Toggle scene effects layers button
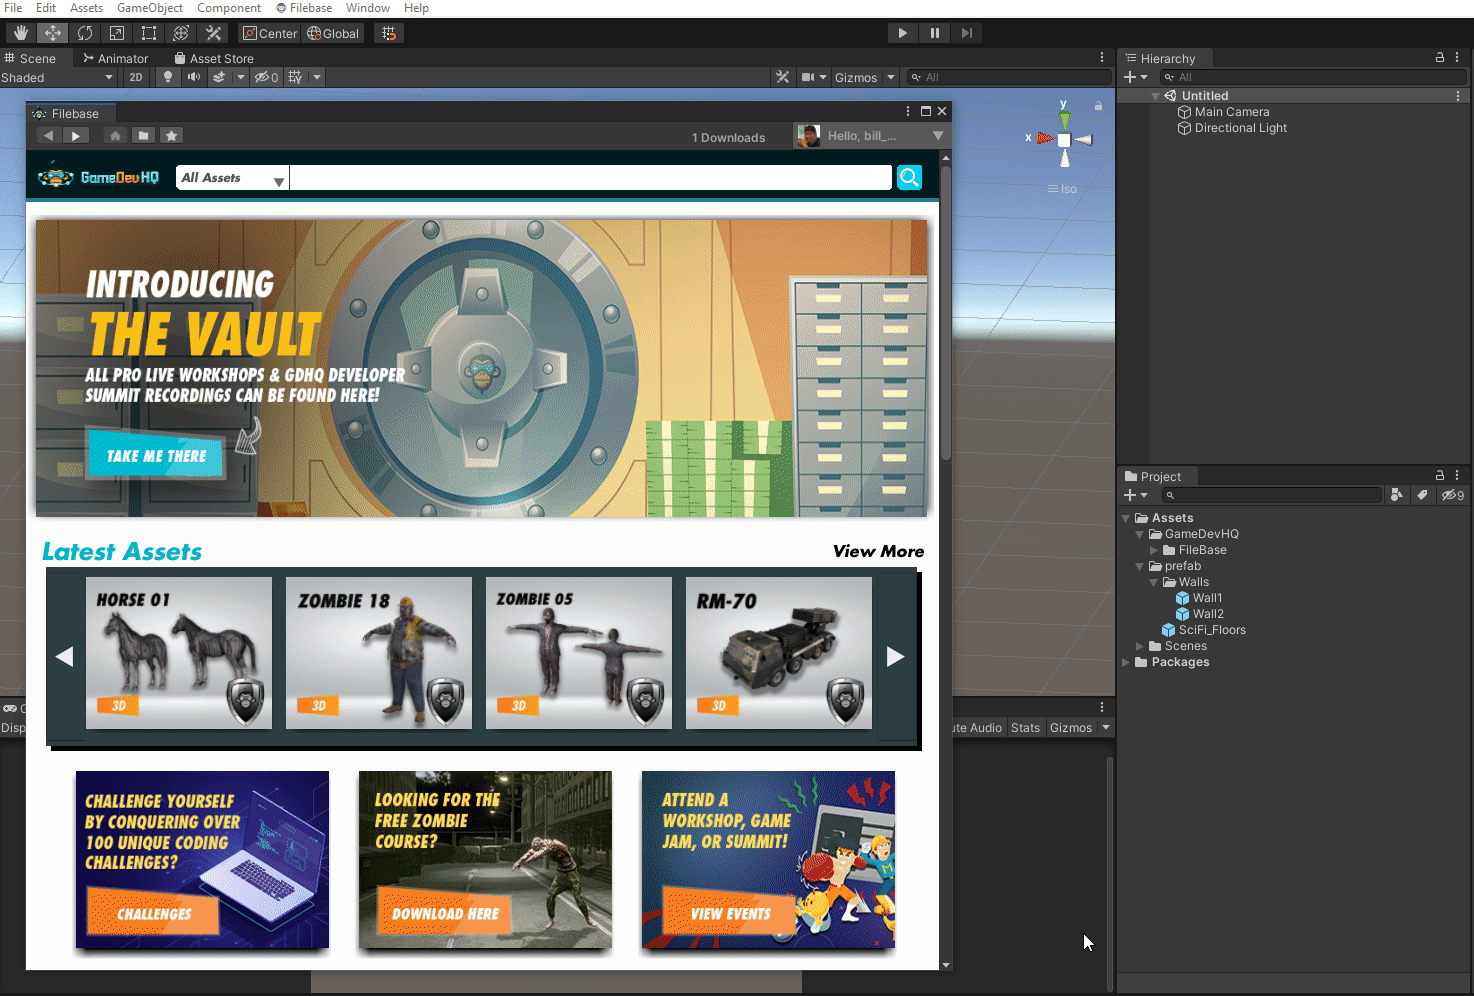 [x=219, y=77]
